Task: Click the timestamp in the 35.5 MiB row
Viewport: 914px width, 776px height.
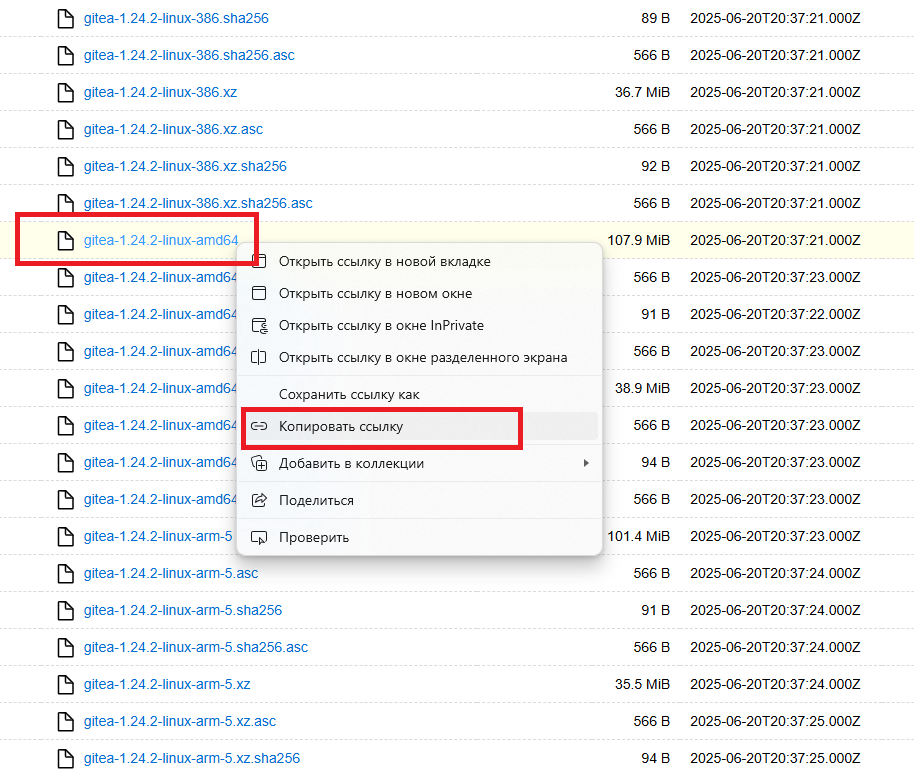Action: point(775,684)
